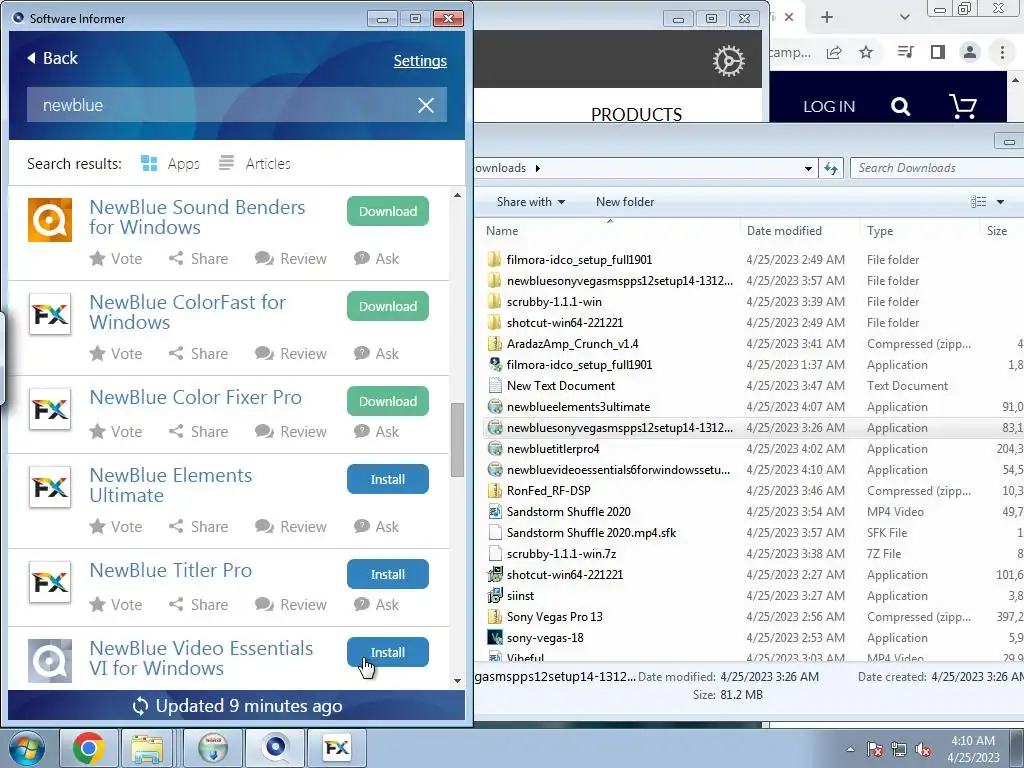The image size is (1024, 768).
Task: Open the website shopping cart
Action: [x=963, y=106]
